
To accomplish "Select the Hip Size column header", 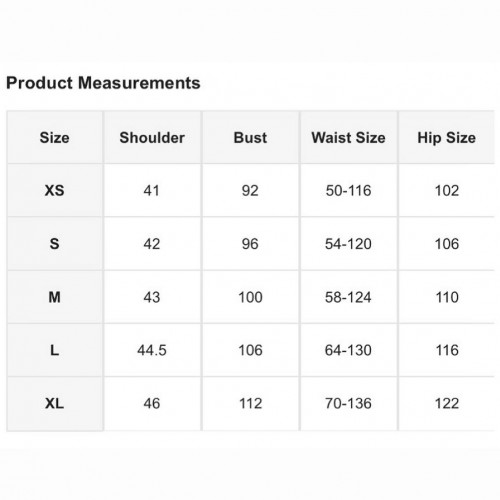I will tap(447, 138).
